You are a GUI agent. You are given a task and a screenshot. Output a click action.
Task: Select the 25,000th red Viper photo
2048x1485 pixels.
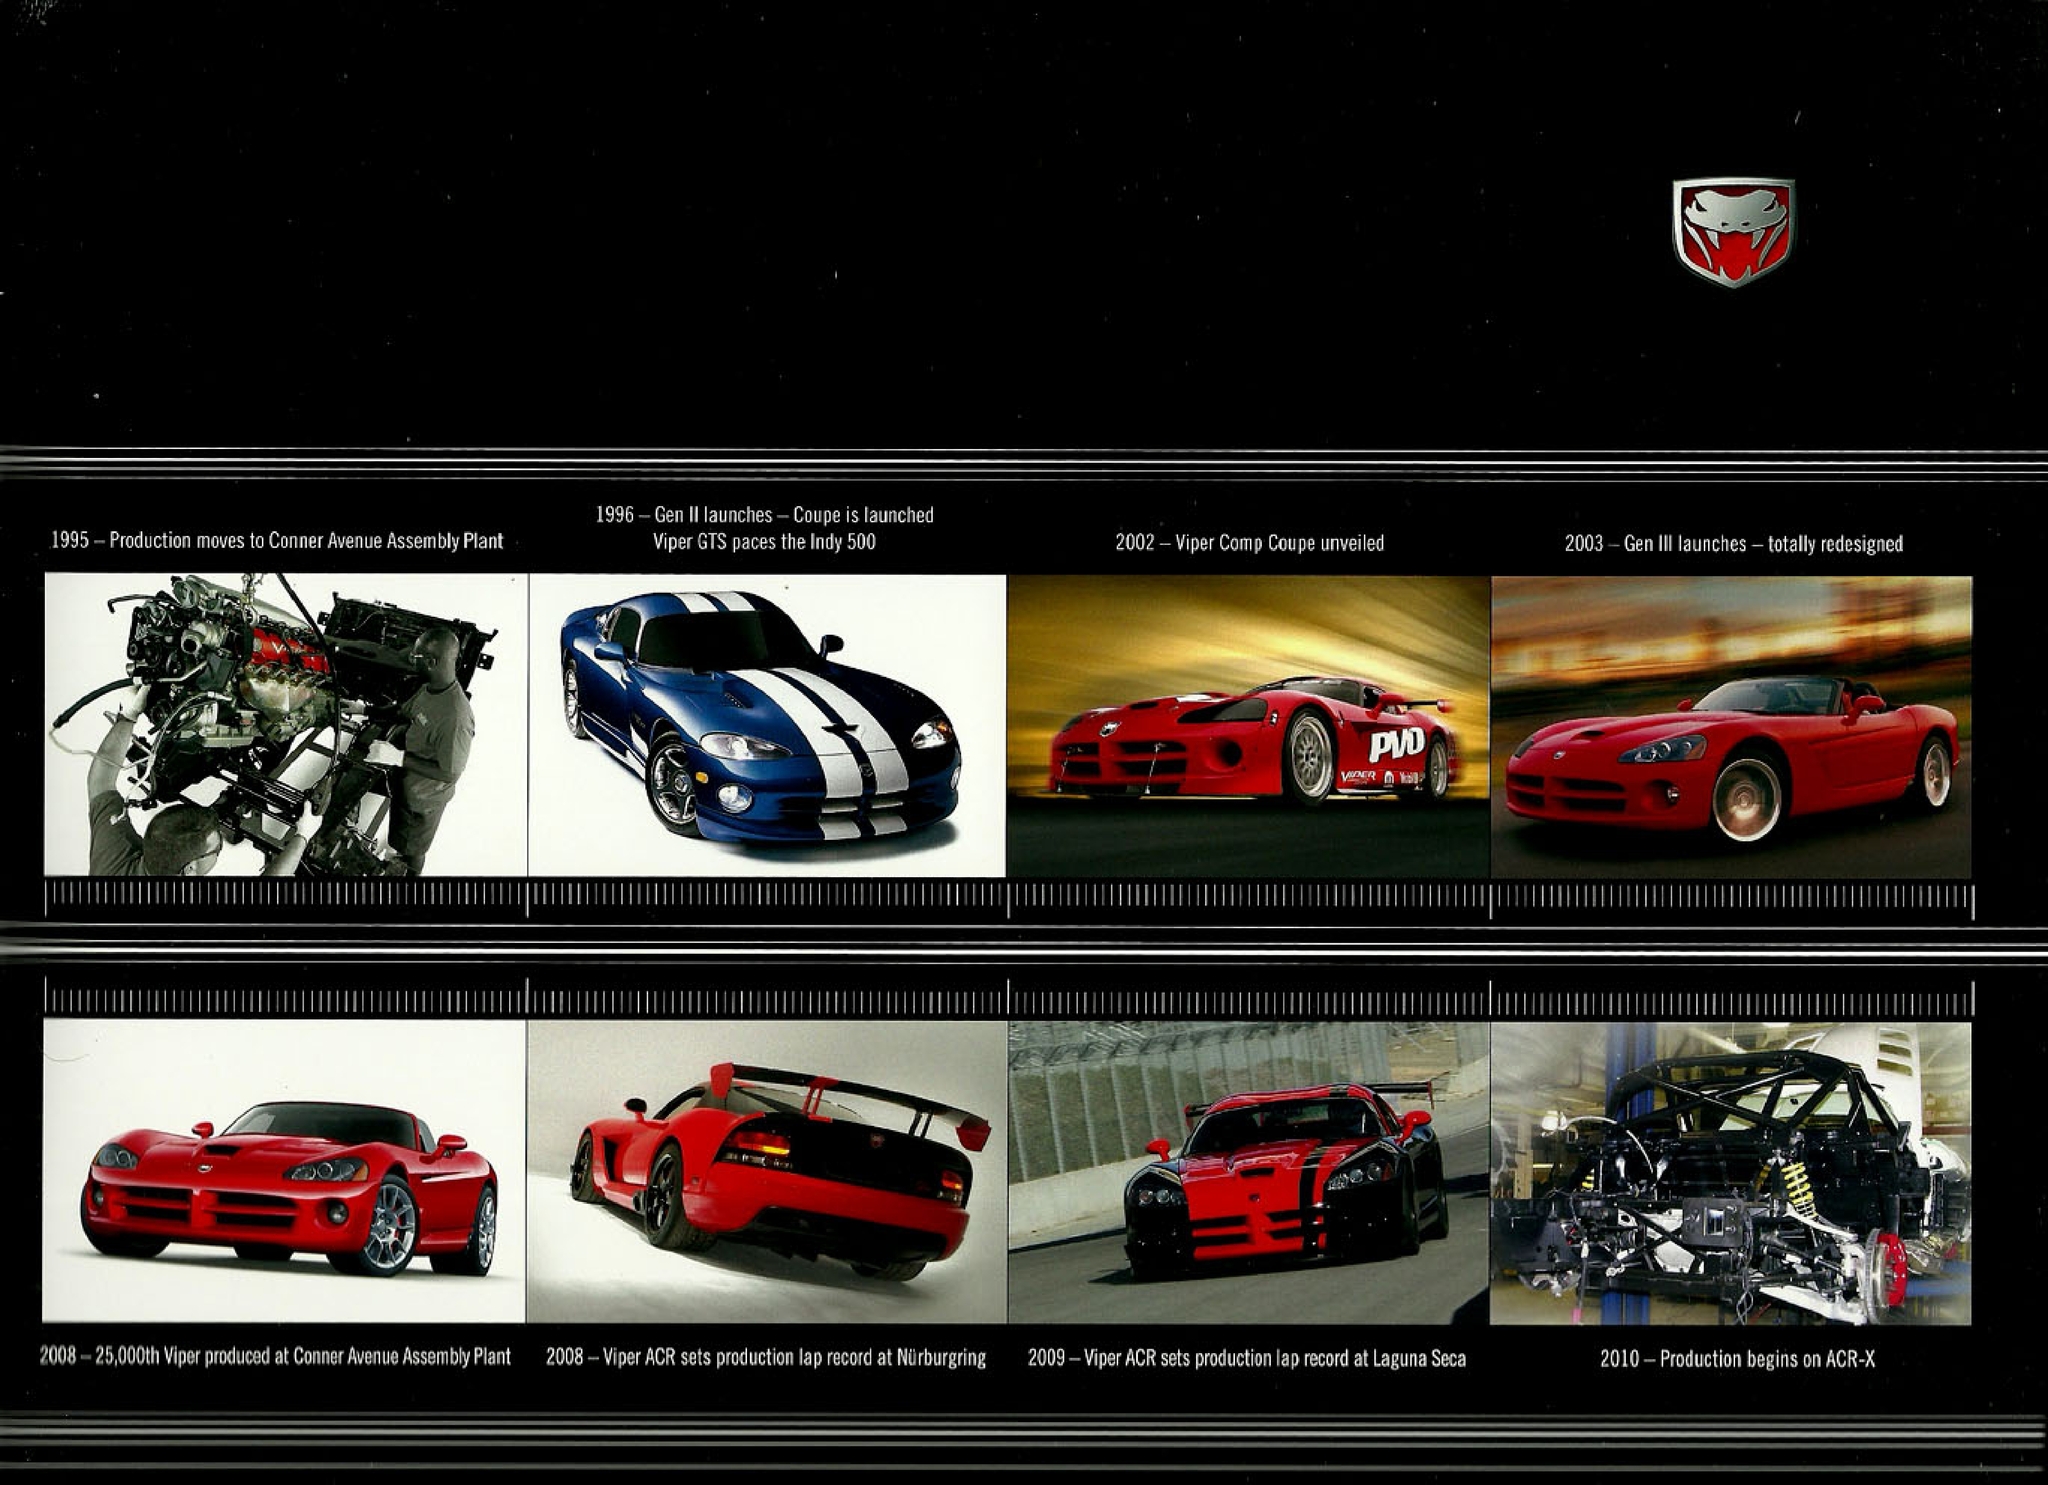(x=284, y=1171)
